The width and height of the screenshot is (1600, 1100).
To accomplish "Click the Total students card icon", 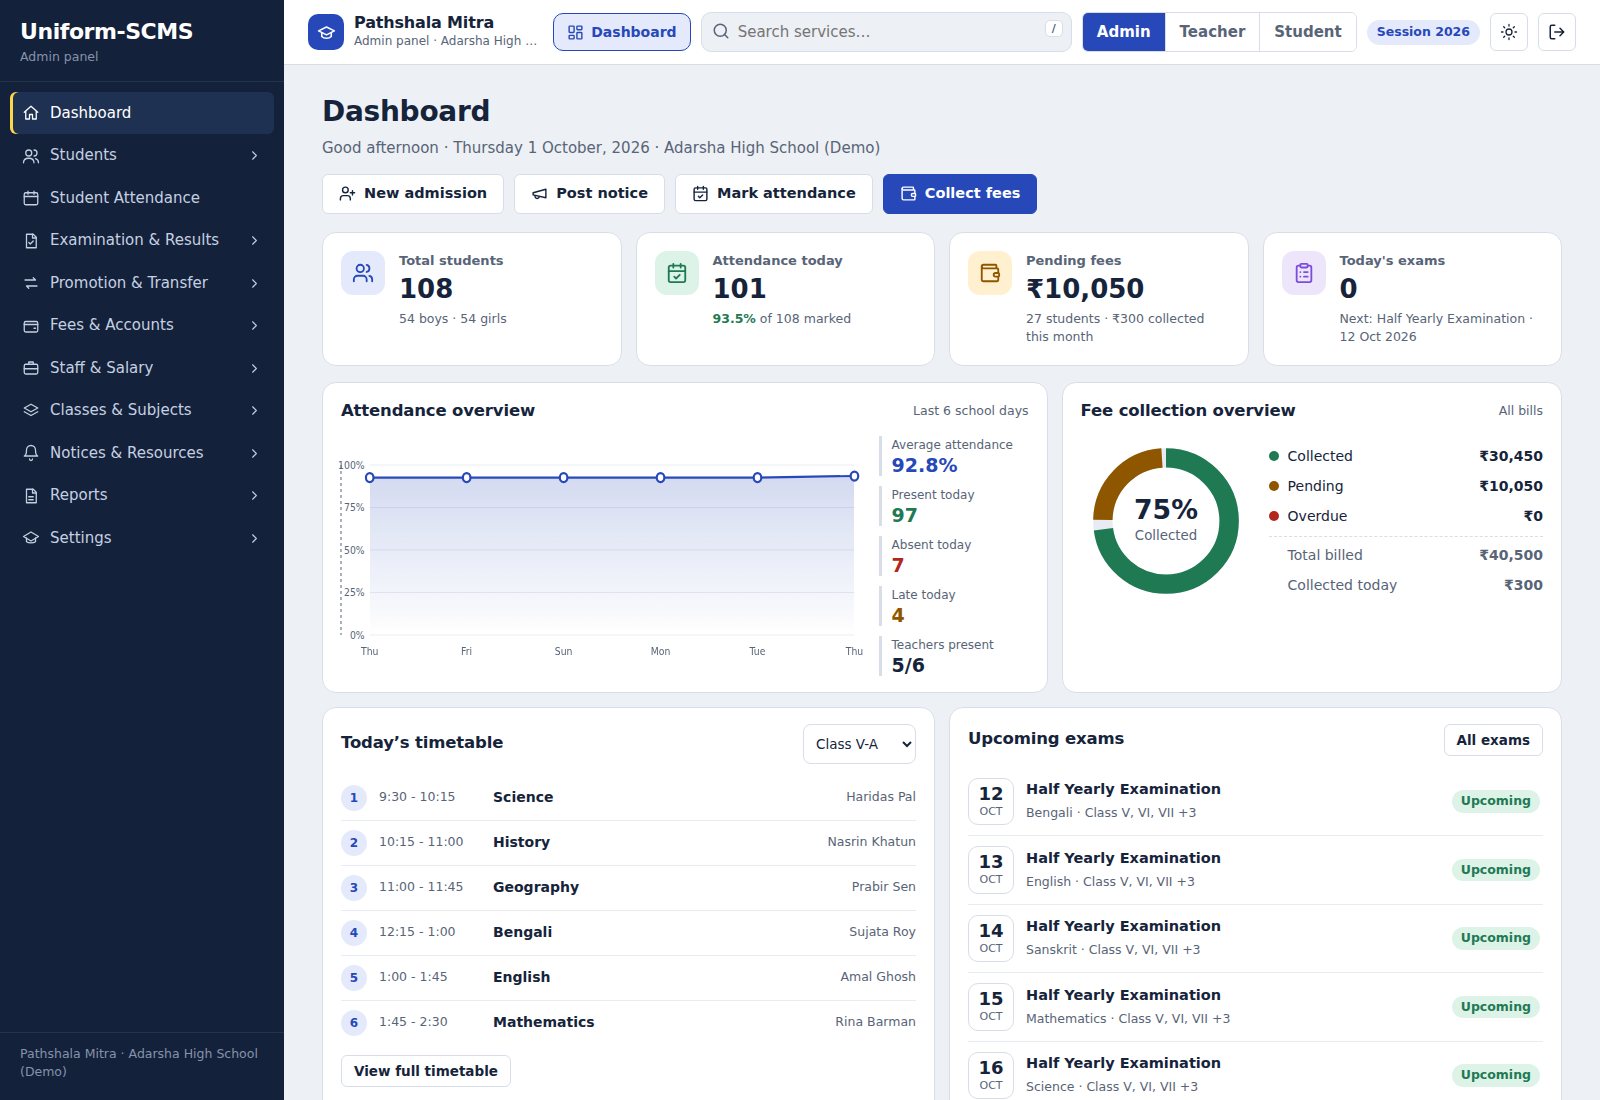I will pyautogui.click(x=363, y=273).
